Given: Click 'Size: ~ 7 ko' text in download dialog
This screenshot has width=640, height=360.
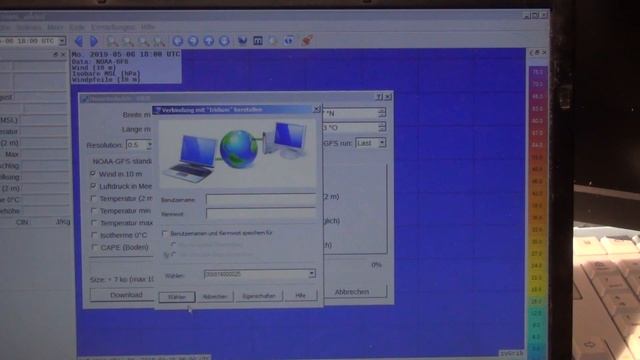Looking at the screenshot, I should point(122,280).
